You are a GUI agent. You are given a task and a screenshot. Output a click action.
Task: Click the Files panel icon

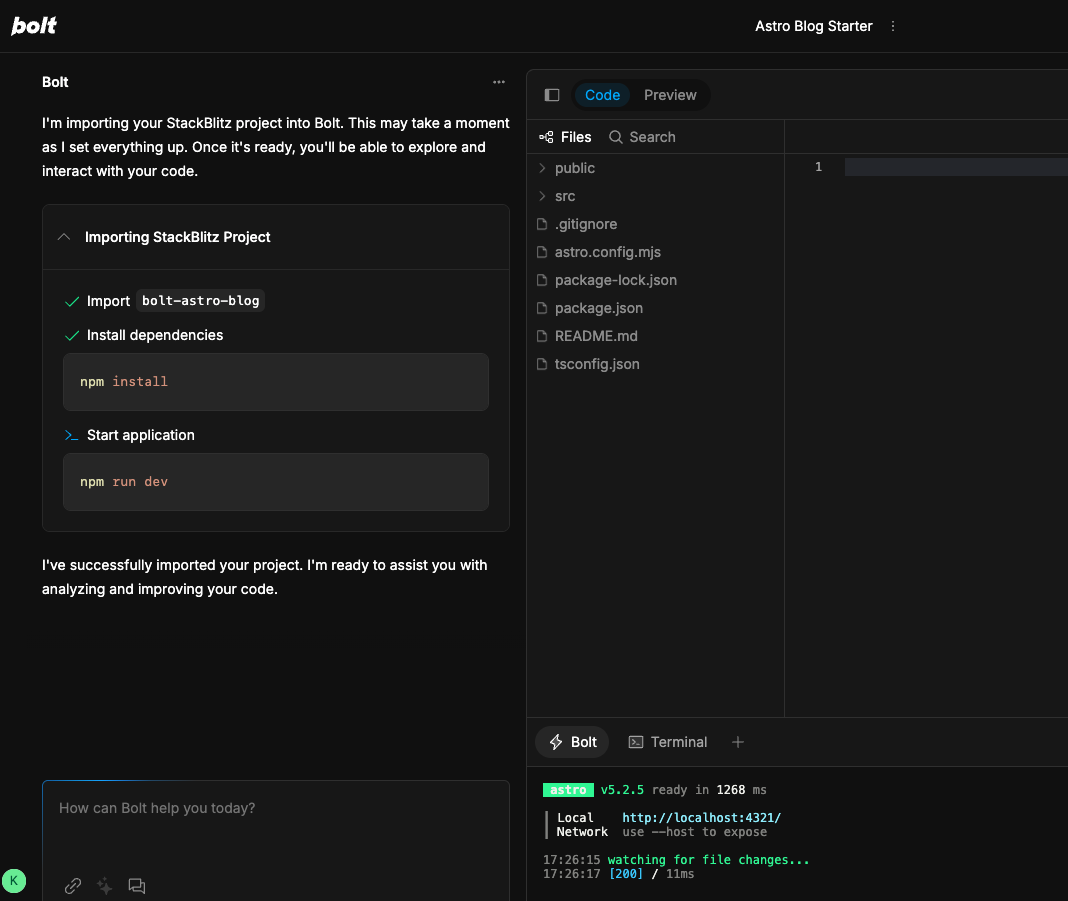pos(547,136)
